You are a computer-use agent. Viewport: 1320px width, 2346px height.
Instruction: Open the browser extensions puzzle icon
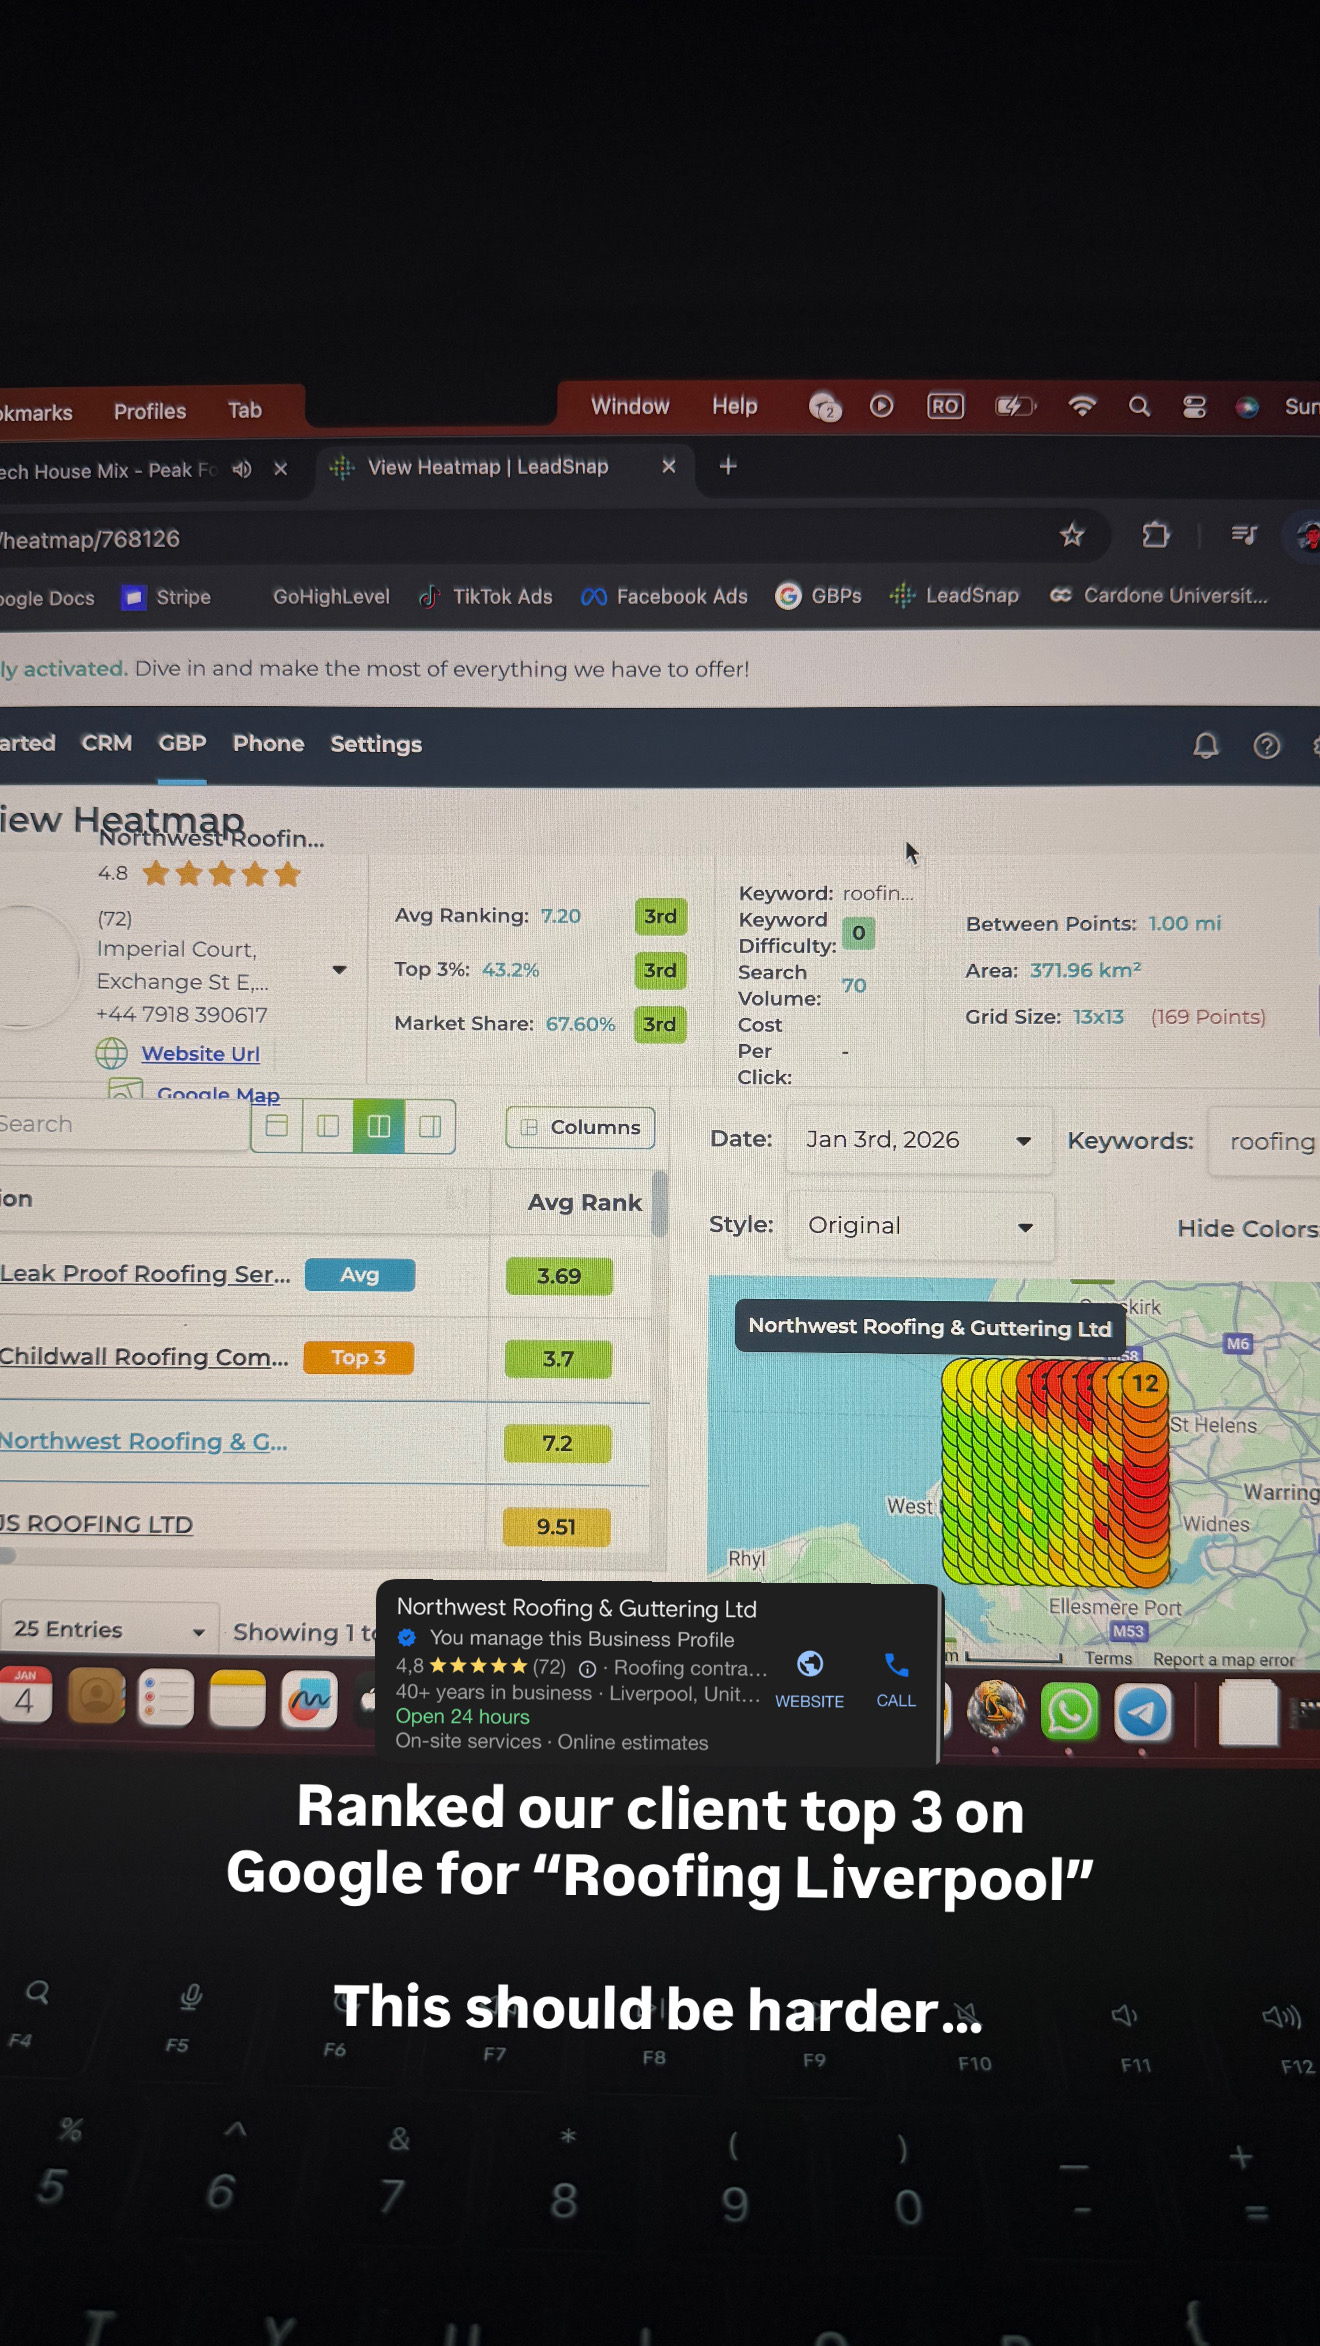coord(1155,535)
